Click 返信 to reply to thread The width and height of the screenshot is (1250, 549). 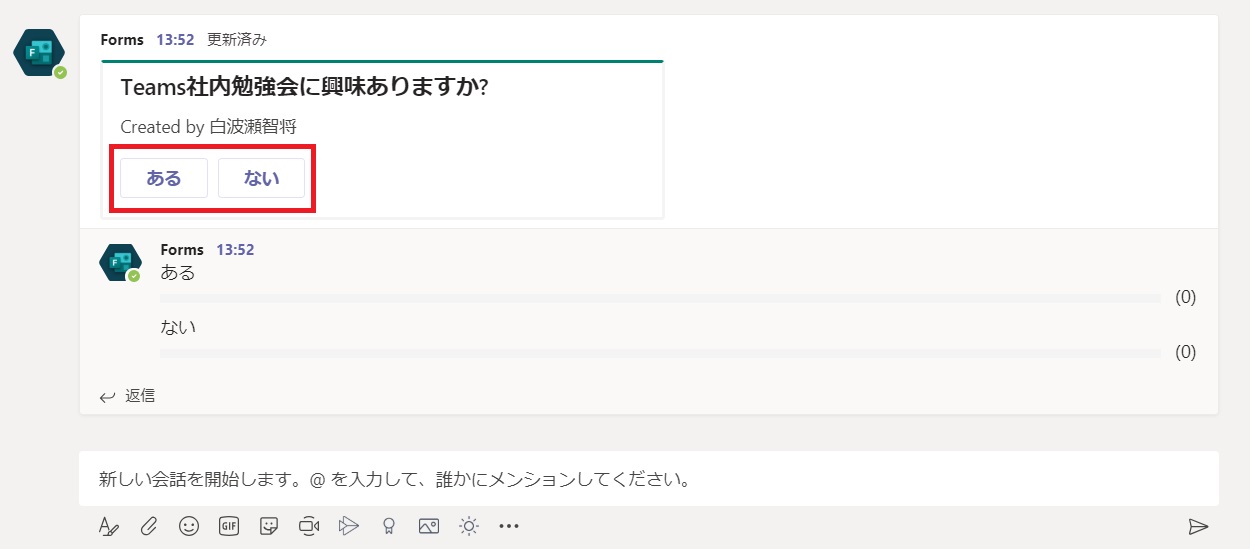tap(128, 396)
